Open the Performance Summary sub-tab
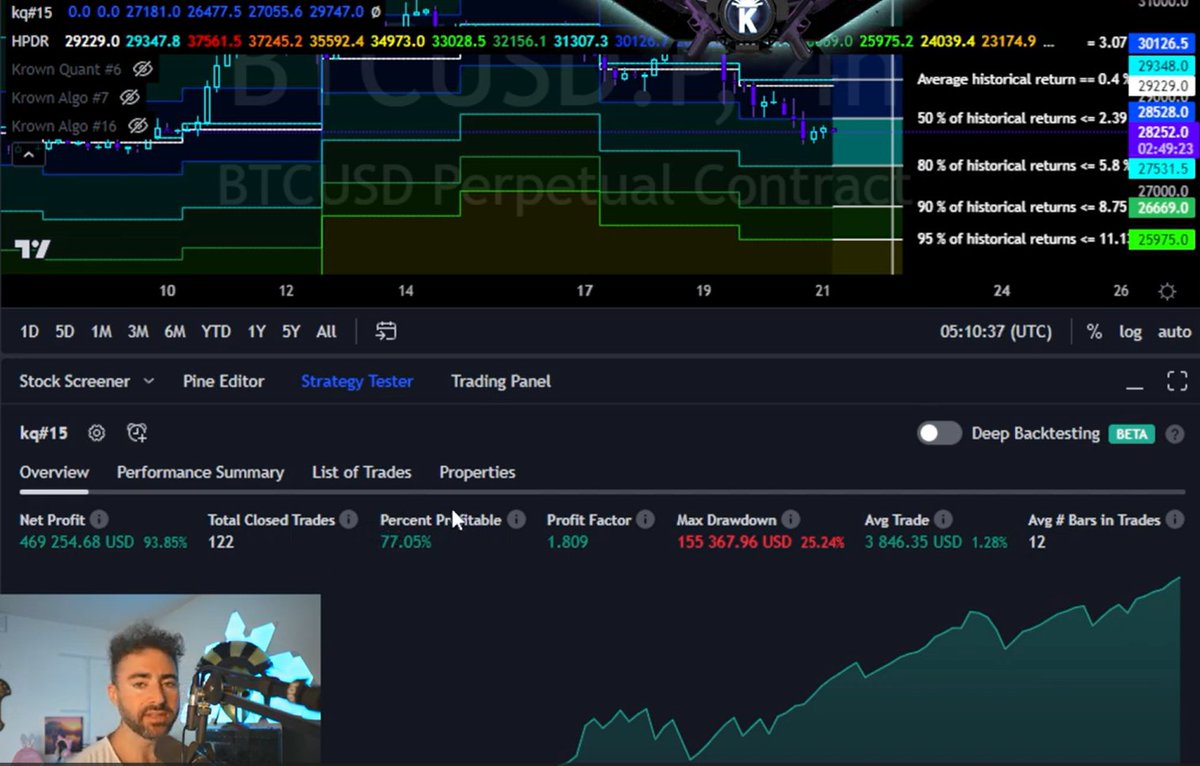 [x=200, y=472]
